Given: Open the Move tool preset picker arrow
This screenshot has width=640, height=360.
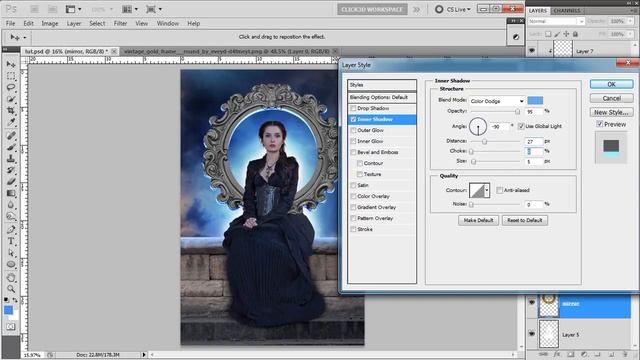Looking at the screenshot, I should tap(25, 38).
